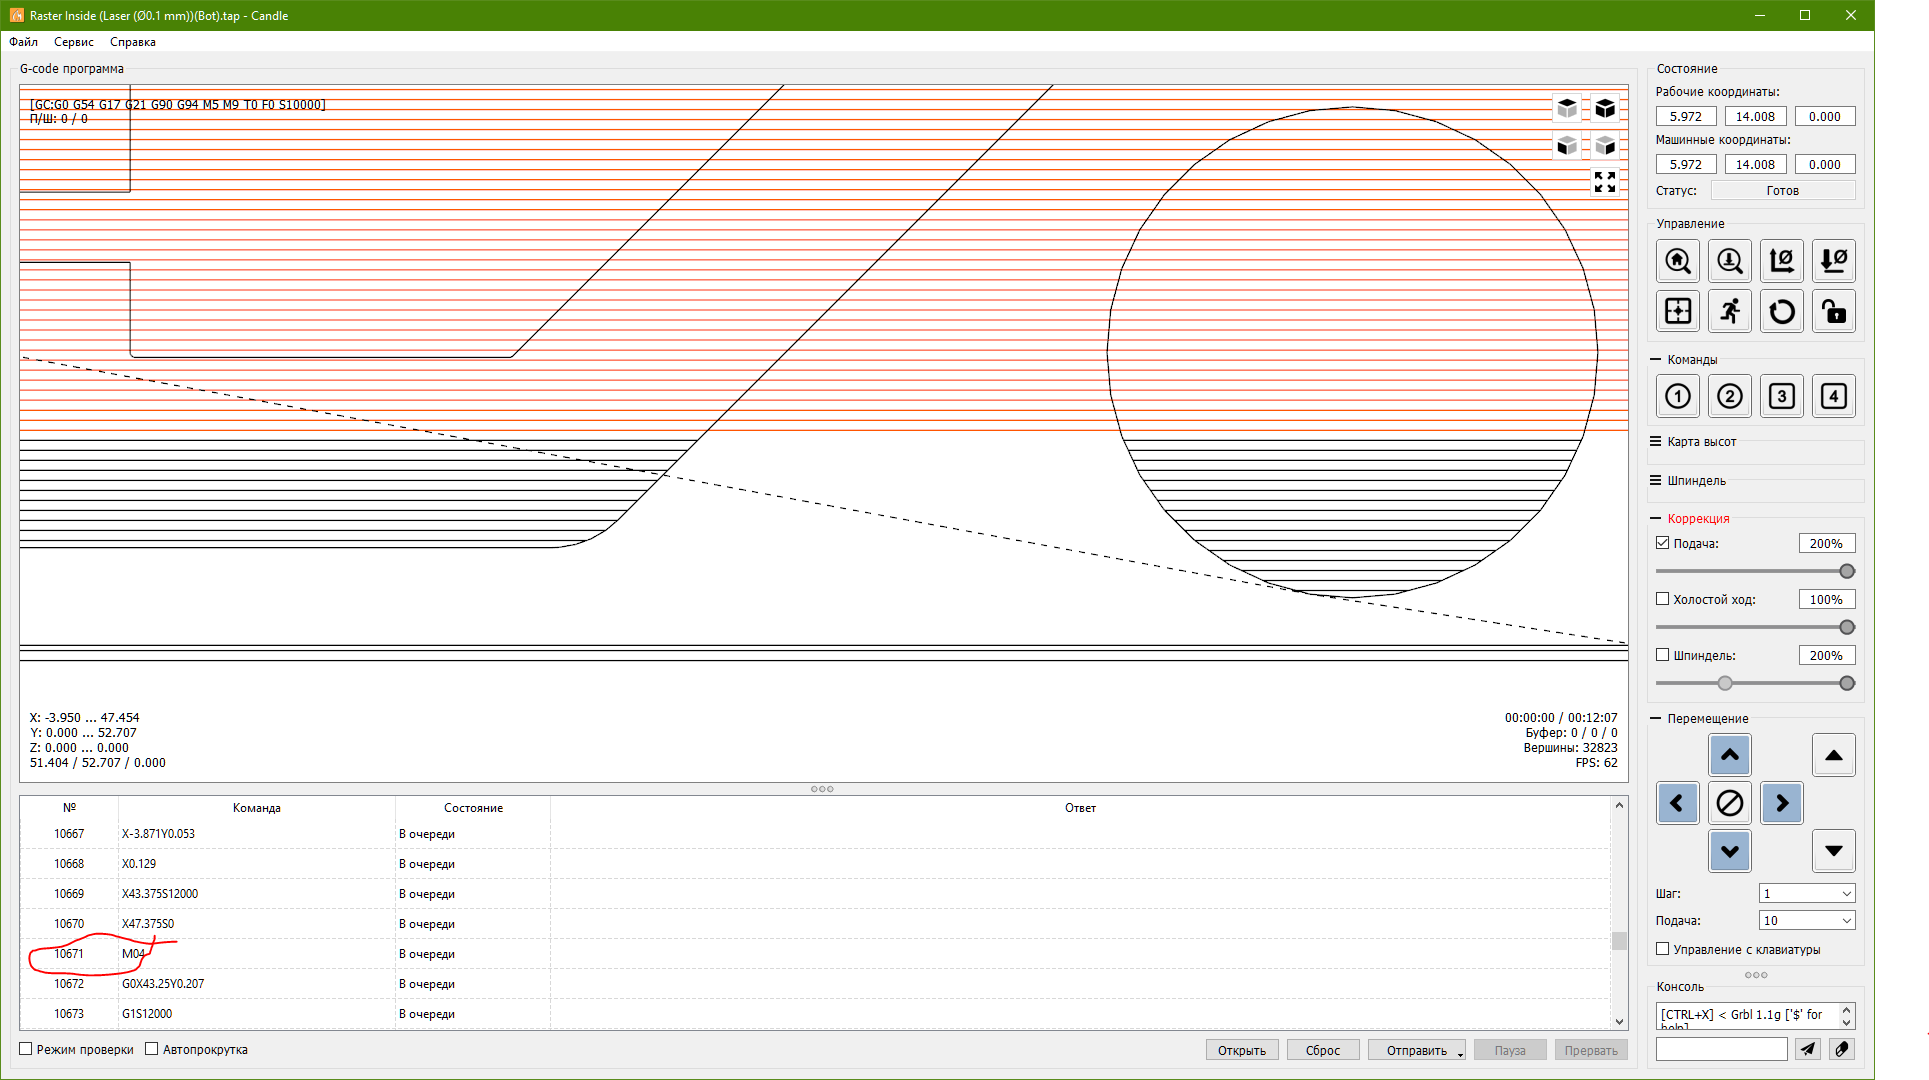This screenshot has width=1929, height=1080.
Task: Toggle the Автопрокрутка checkbox
Action: pos(152,1049)
